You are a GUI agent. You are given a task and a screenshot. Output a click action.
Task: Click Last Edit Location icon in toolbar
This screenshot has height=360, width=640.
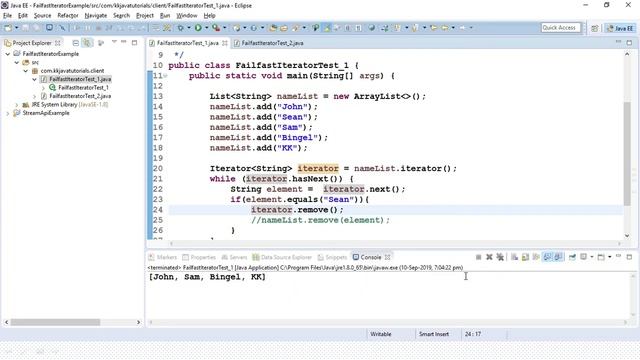point(433,28)
